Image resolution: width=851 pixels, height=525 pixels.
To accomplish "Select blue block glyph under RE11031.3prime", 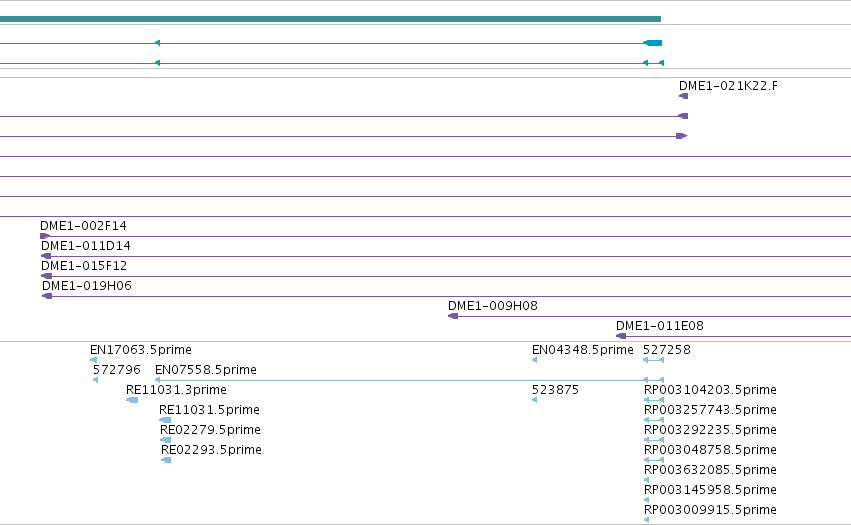I will [x=132, y=400].
